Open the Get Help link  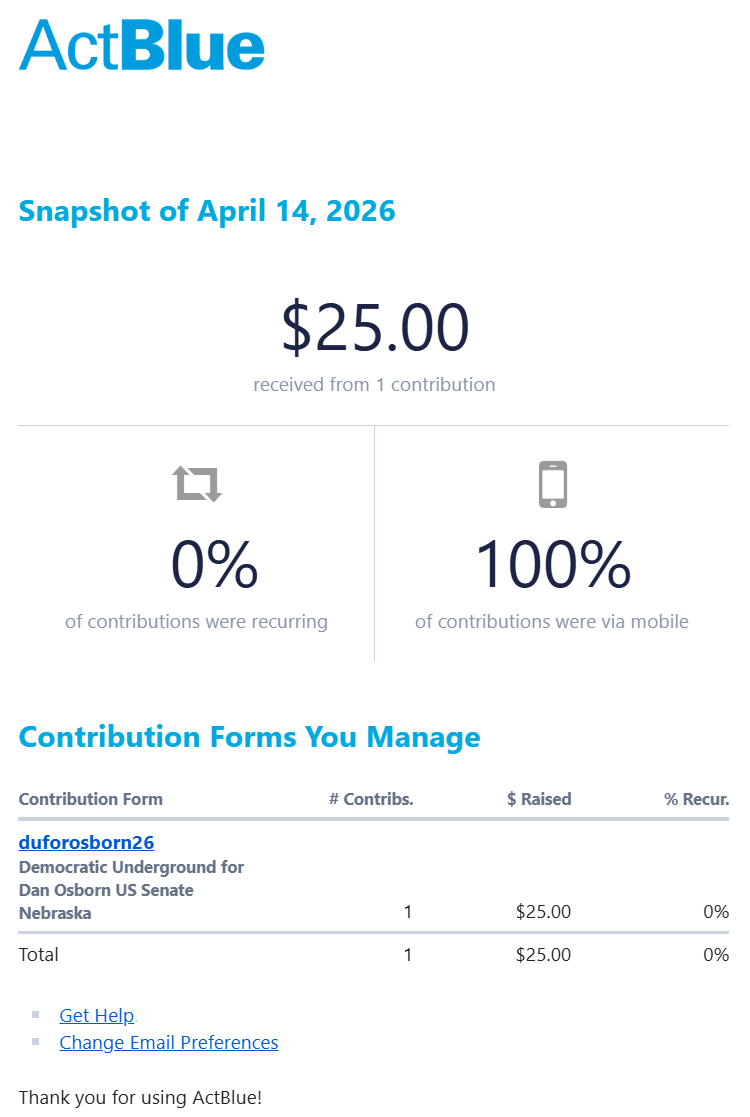pos(97,1015)
